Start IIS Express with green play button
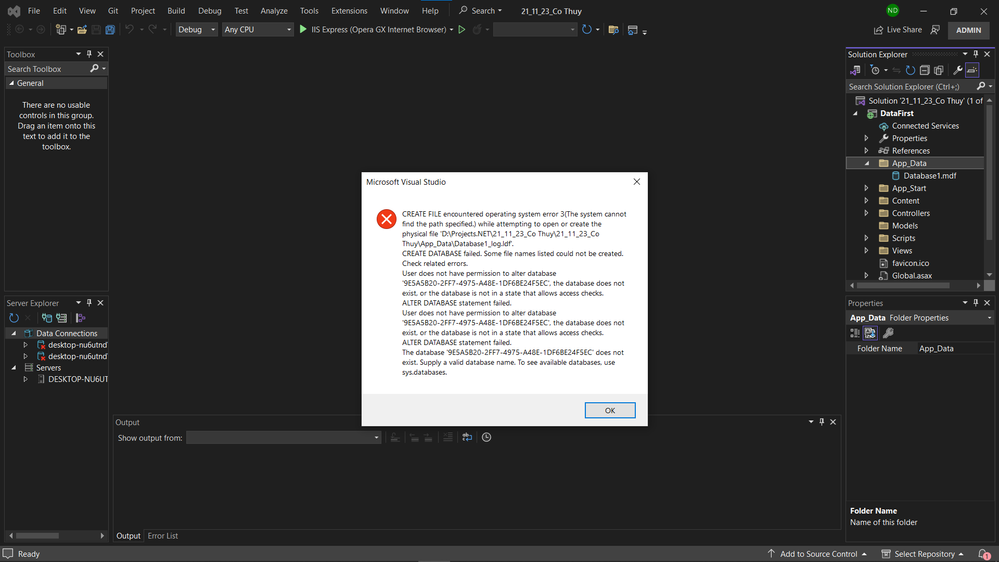The height and width of the screenshot is (562, 999). coord(303,29)
